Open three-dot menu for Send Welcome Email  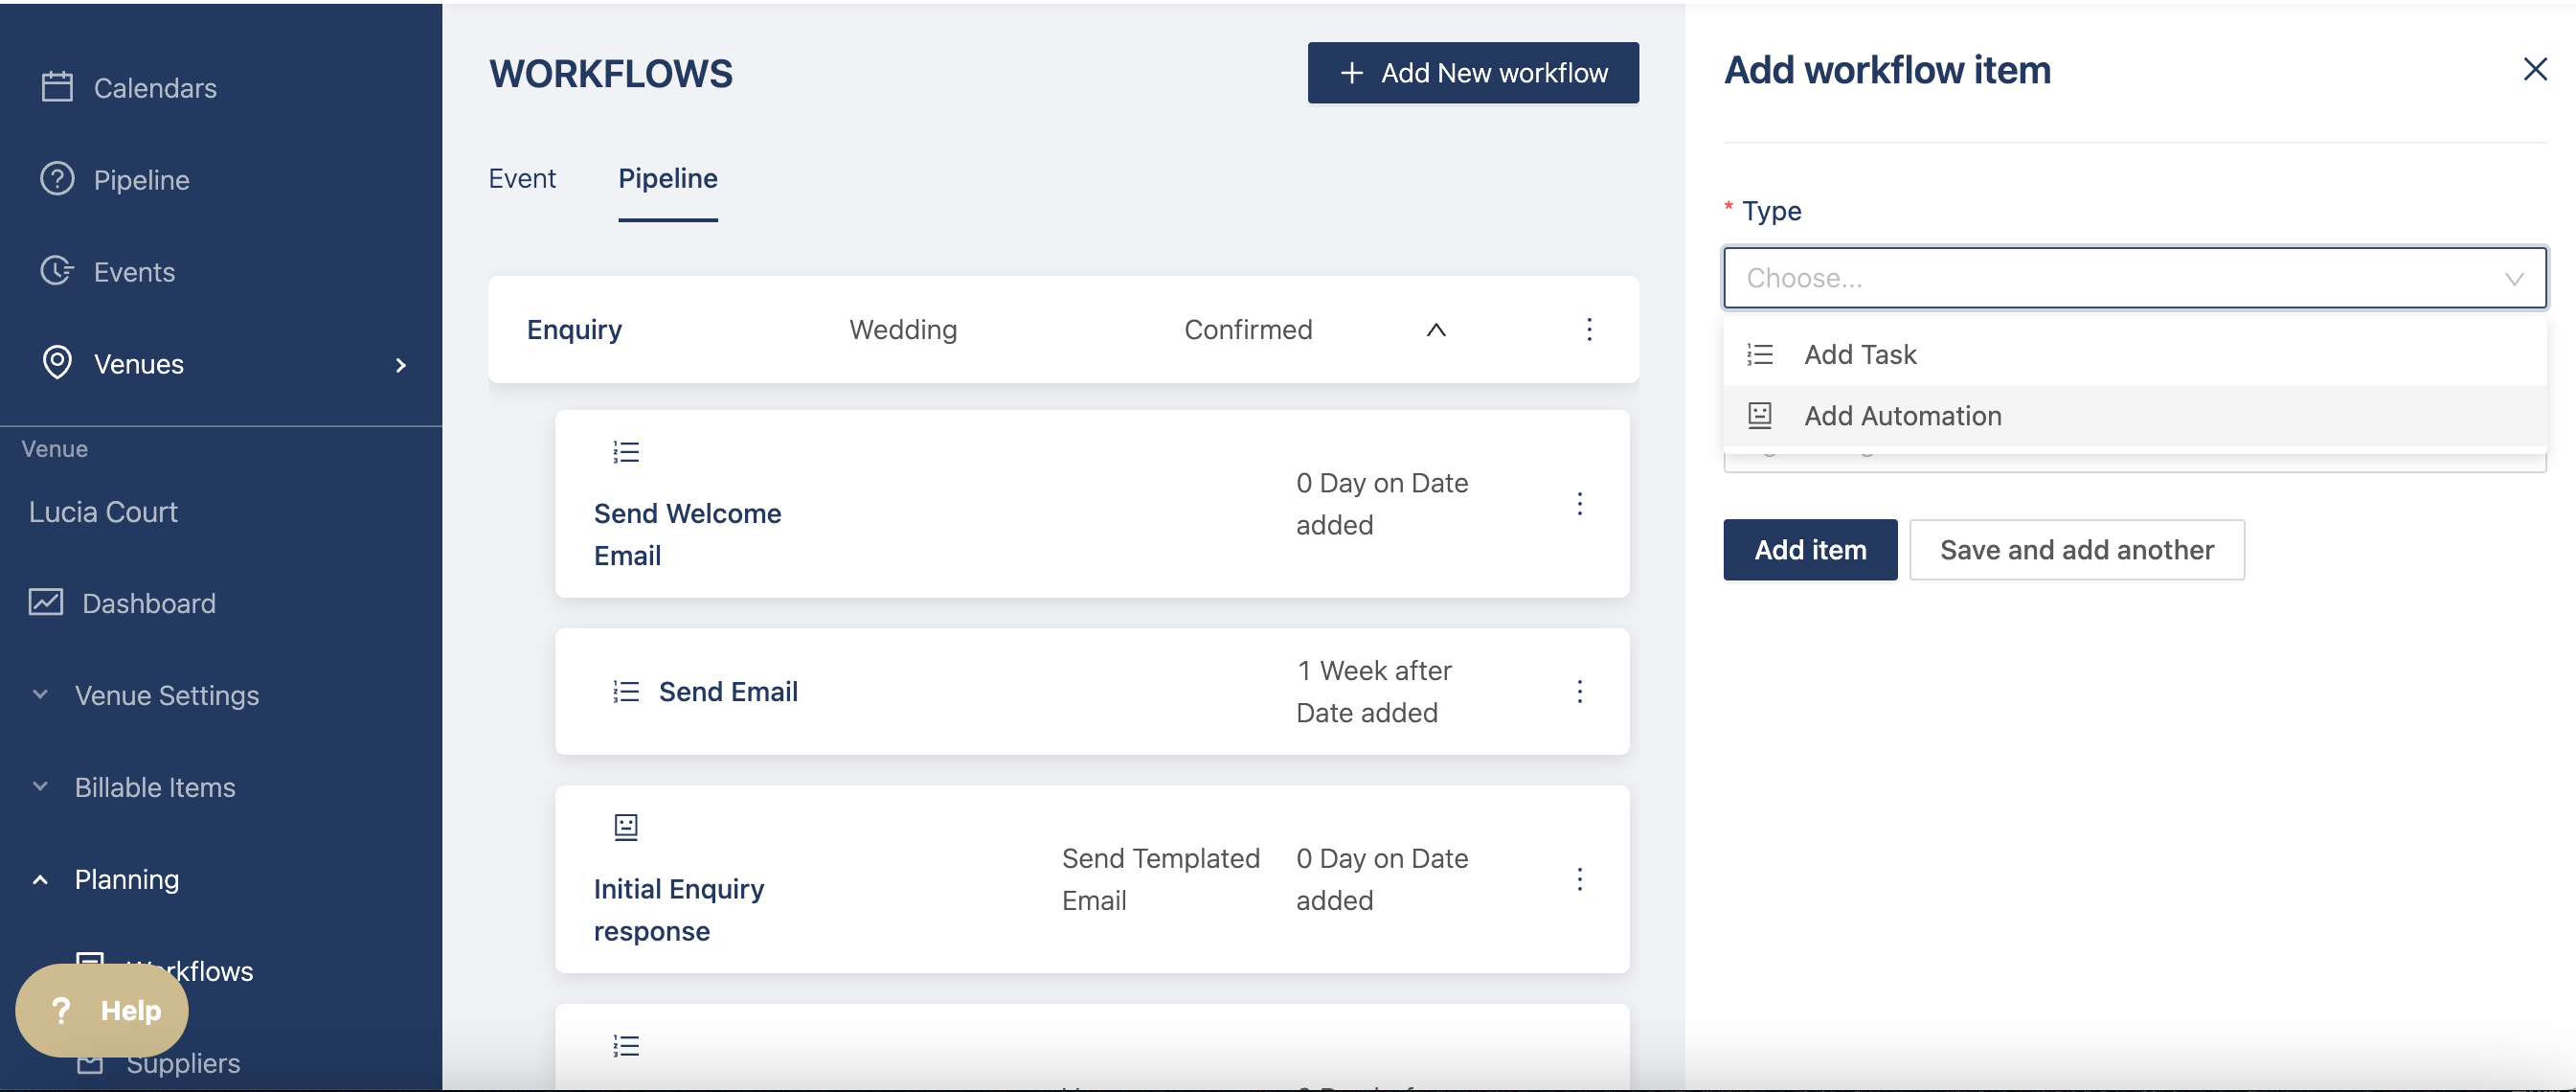(x=1579, y=503)
